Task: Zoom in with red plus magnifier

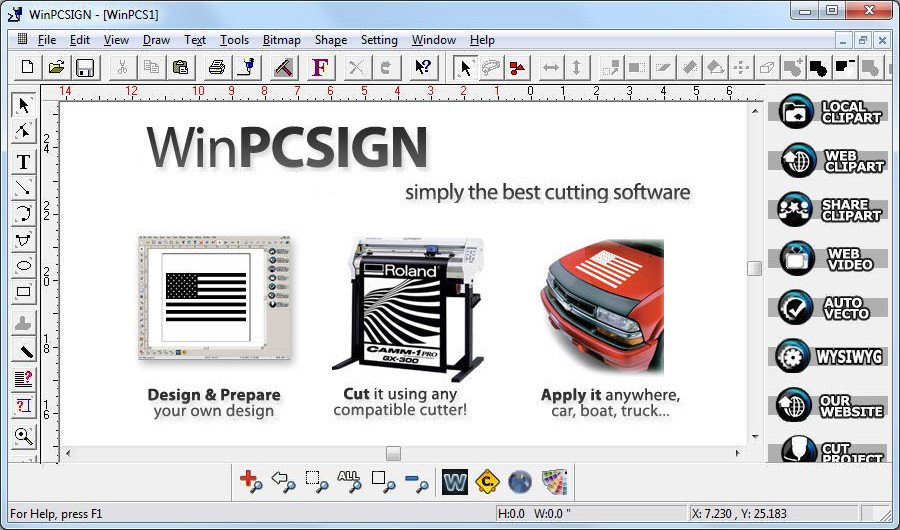Action: point(251,481)
